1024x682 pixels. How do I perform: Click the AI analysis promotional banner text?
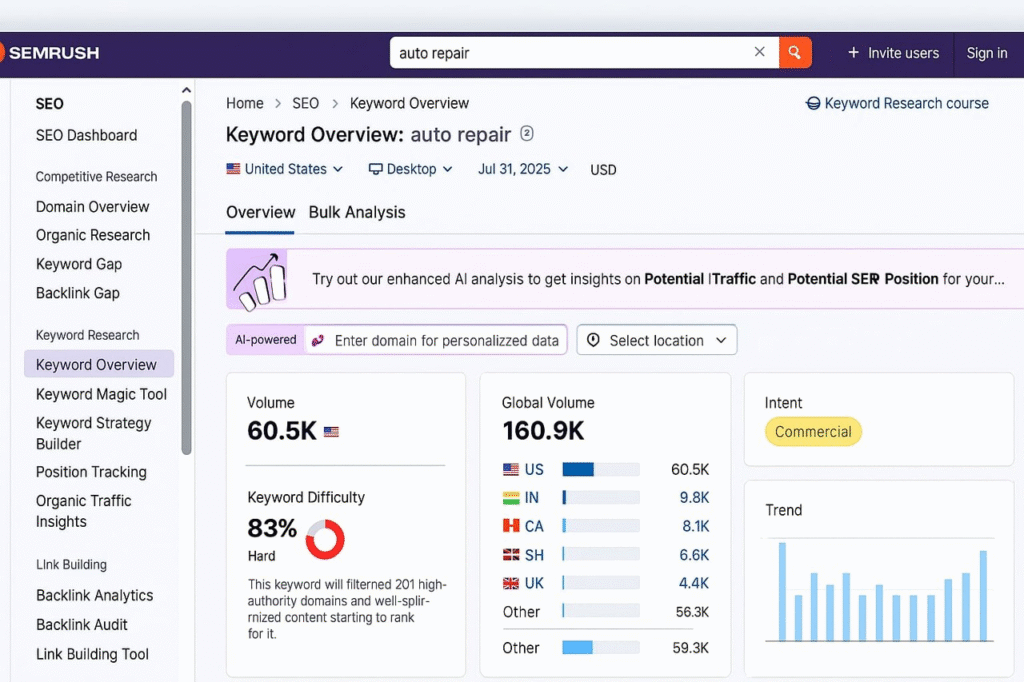pos(658,279)
